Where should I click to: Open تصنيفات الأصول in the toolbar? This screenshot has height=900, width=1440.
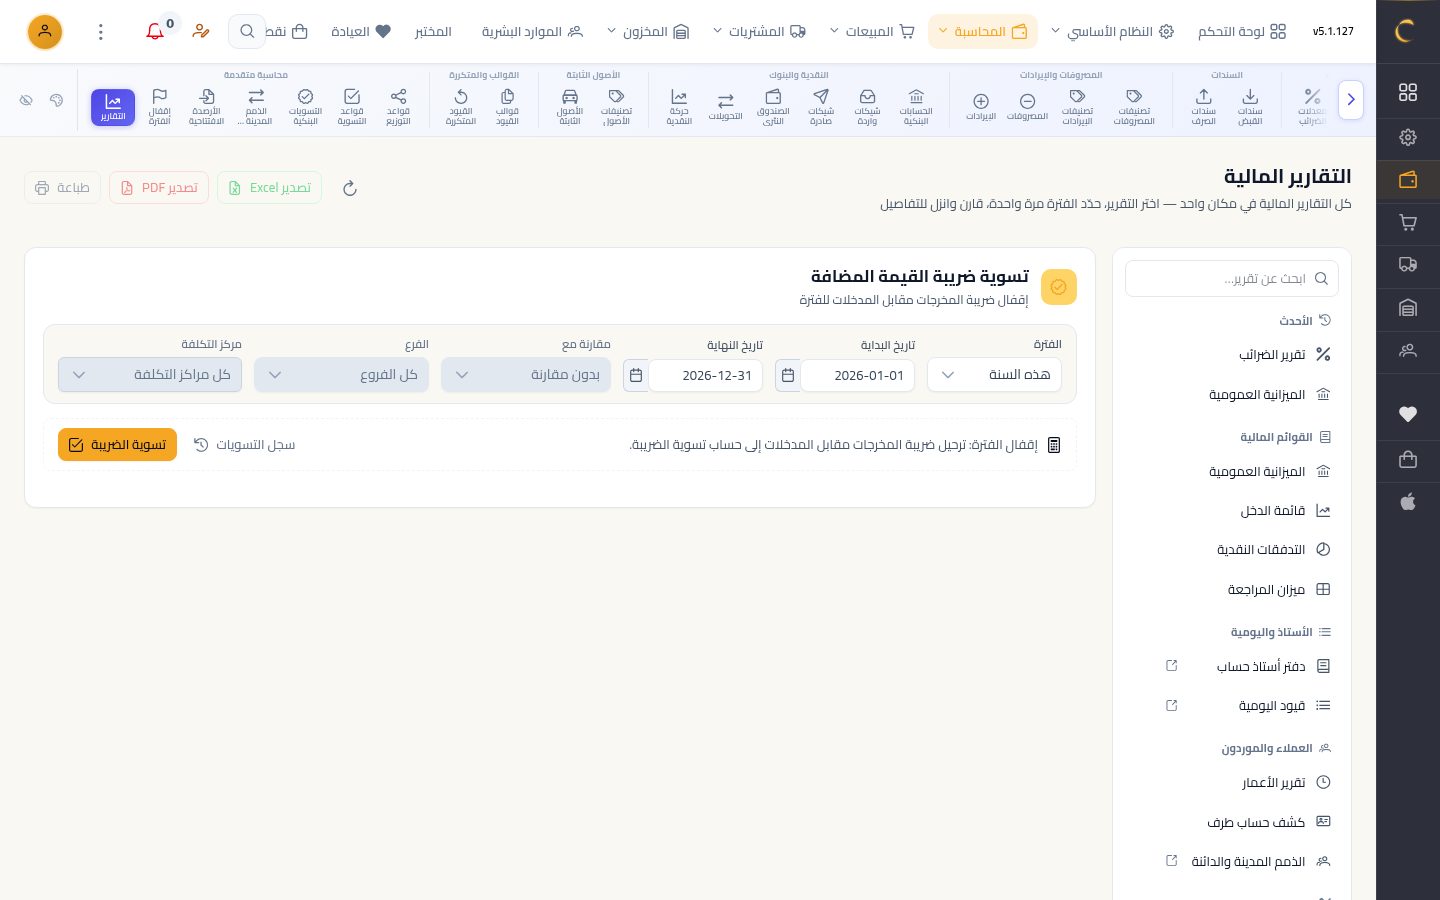(x=616, y=107)
